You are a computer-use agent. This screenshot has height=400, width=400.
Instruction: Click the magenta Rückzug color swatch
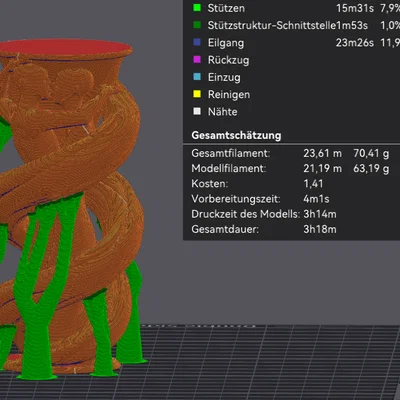(197, 60)
